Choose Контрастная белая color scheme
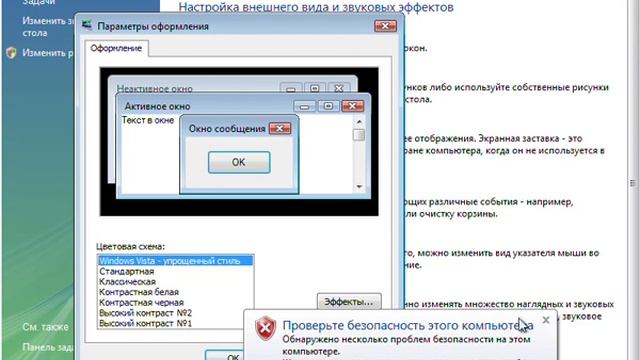 [139, 292]
